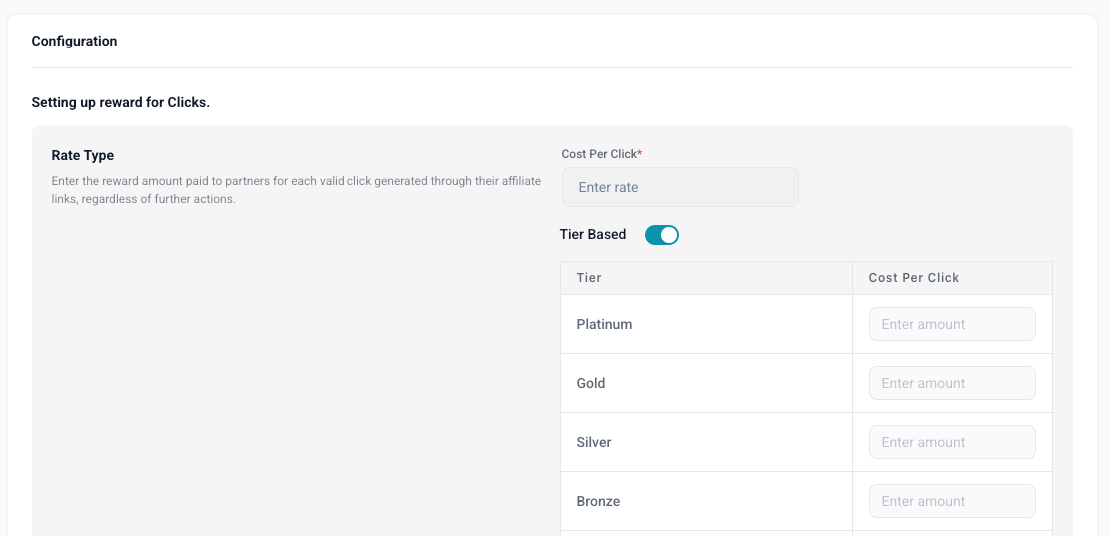Click the Cost Per Click table header

pos(914,278)
